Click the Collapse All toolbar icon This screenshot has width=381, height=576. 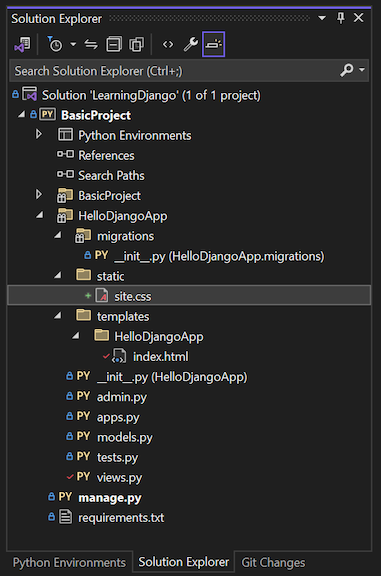coord(114,44)
